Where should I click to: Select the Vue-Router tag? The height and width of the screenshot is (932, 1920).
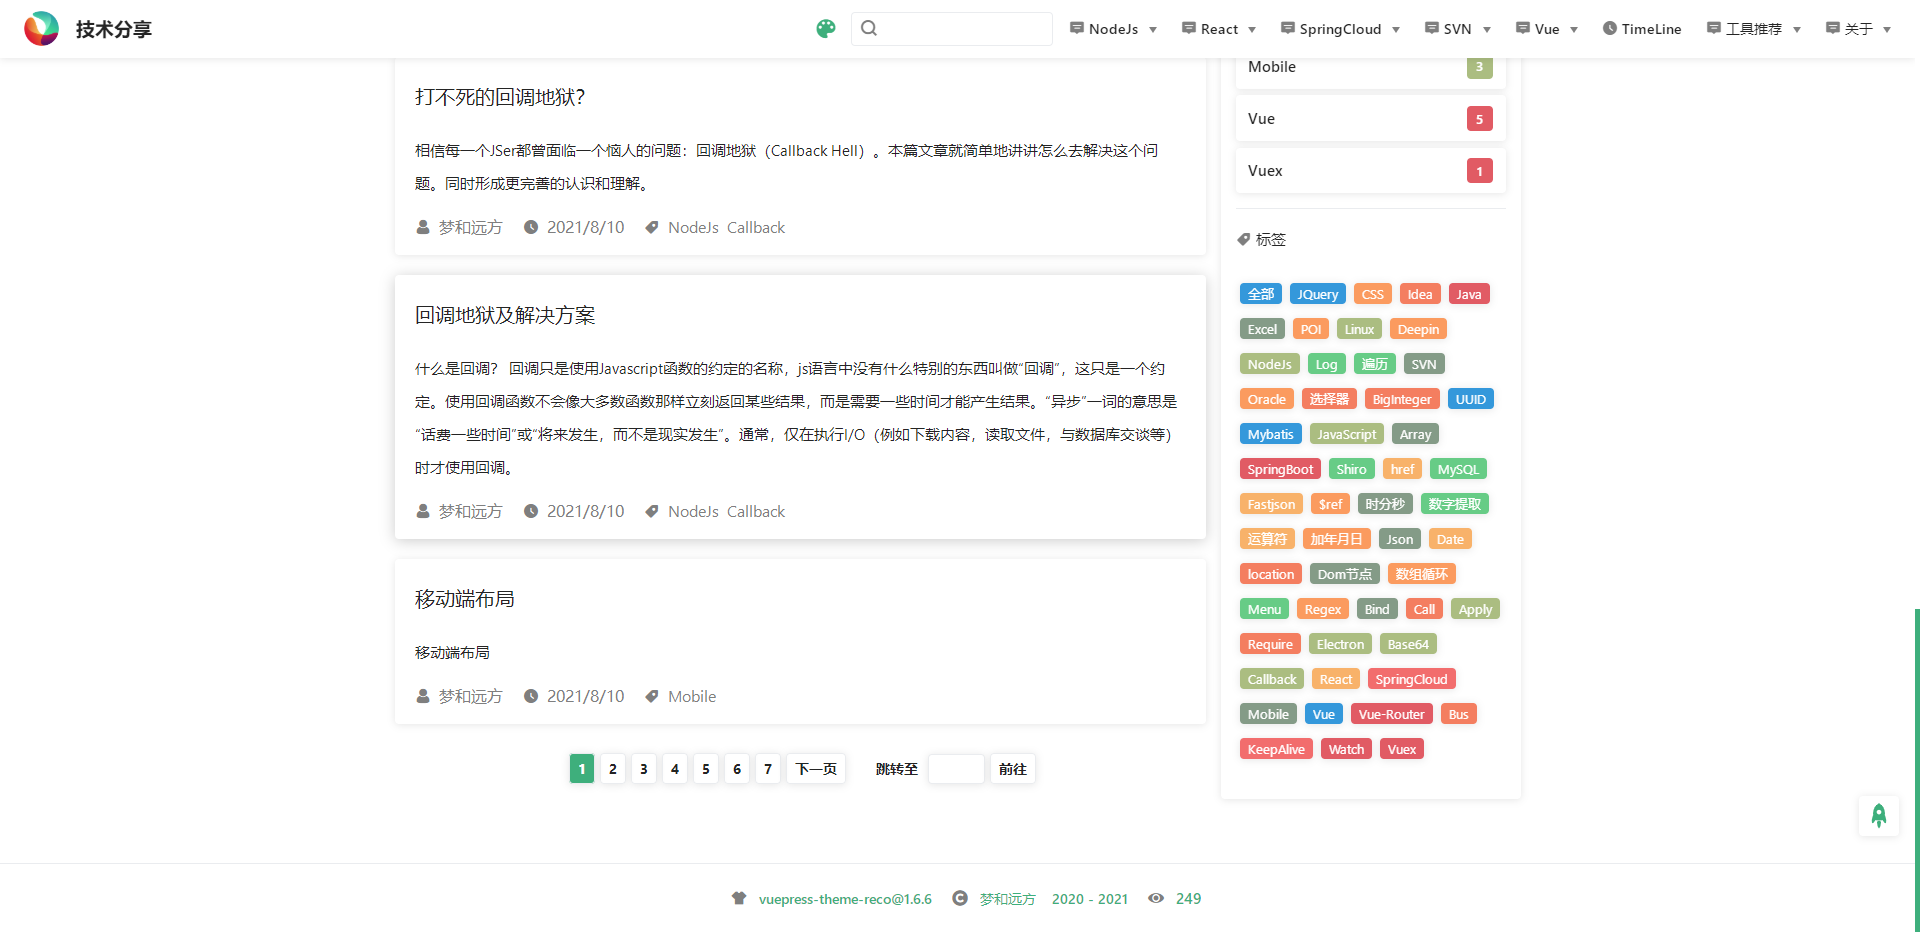pyautogui.click(x=1392, y=714)
